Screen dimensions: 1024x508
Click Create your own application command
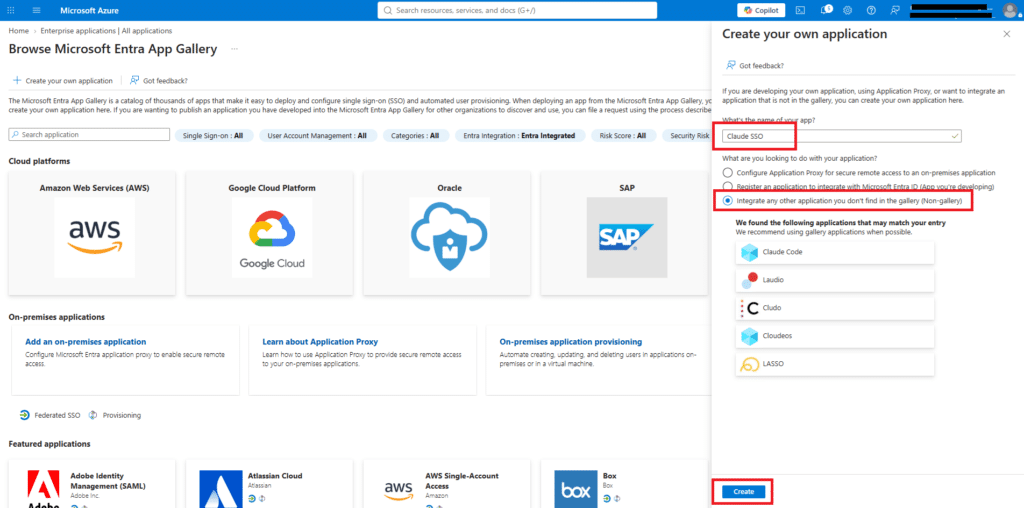point(63,80)
